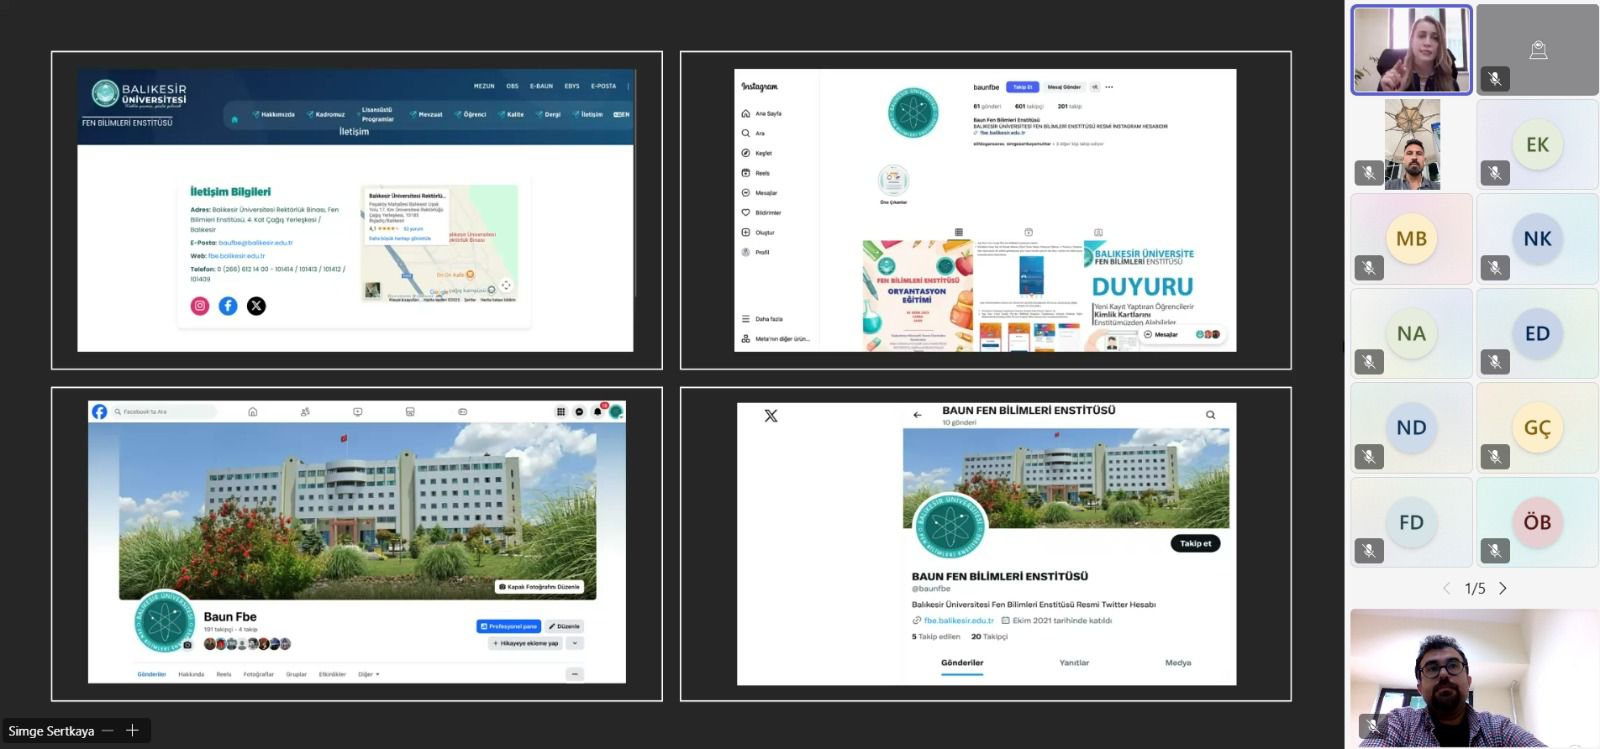Image resolution: width=1600 pixels, height=749 pixels.
Task: Collapse the Simge Sertkaya label with minus
Action: pos(108,731)
